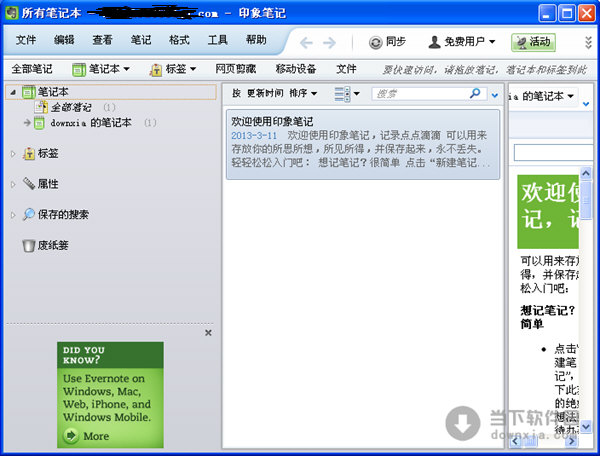Maximize the 印象笔记 window
Viewport: 600px width, 456px height.
pyautogui.click(x=567, y=13)
